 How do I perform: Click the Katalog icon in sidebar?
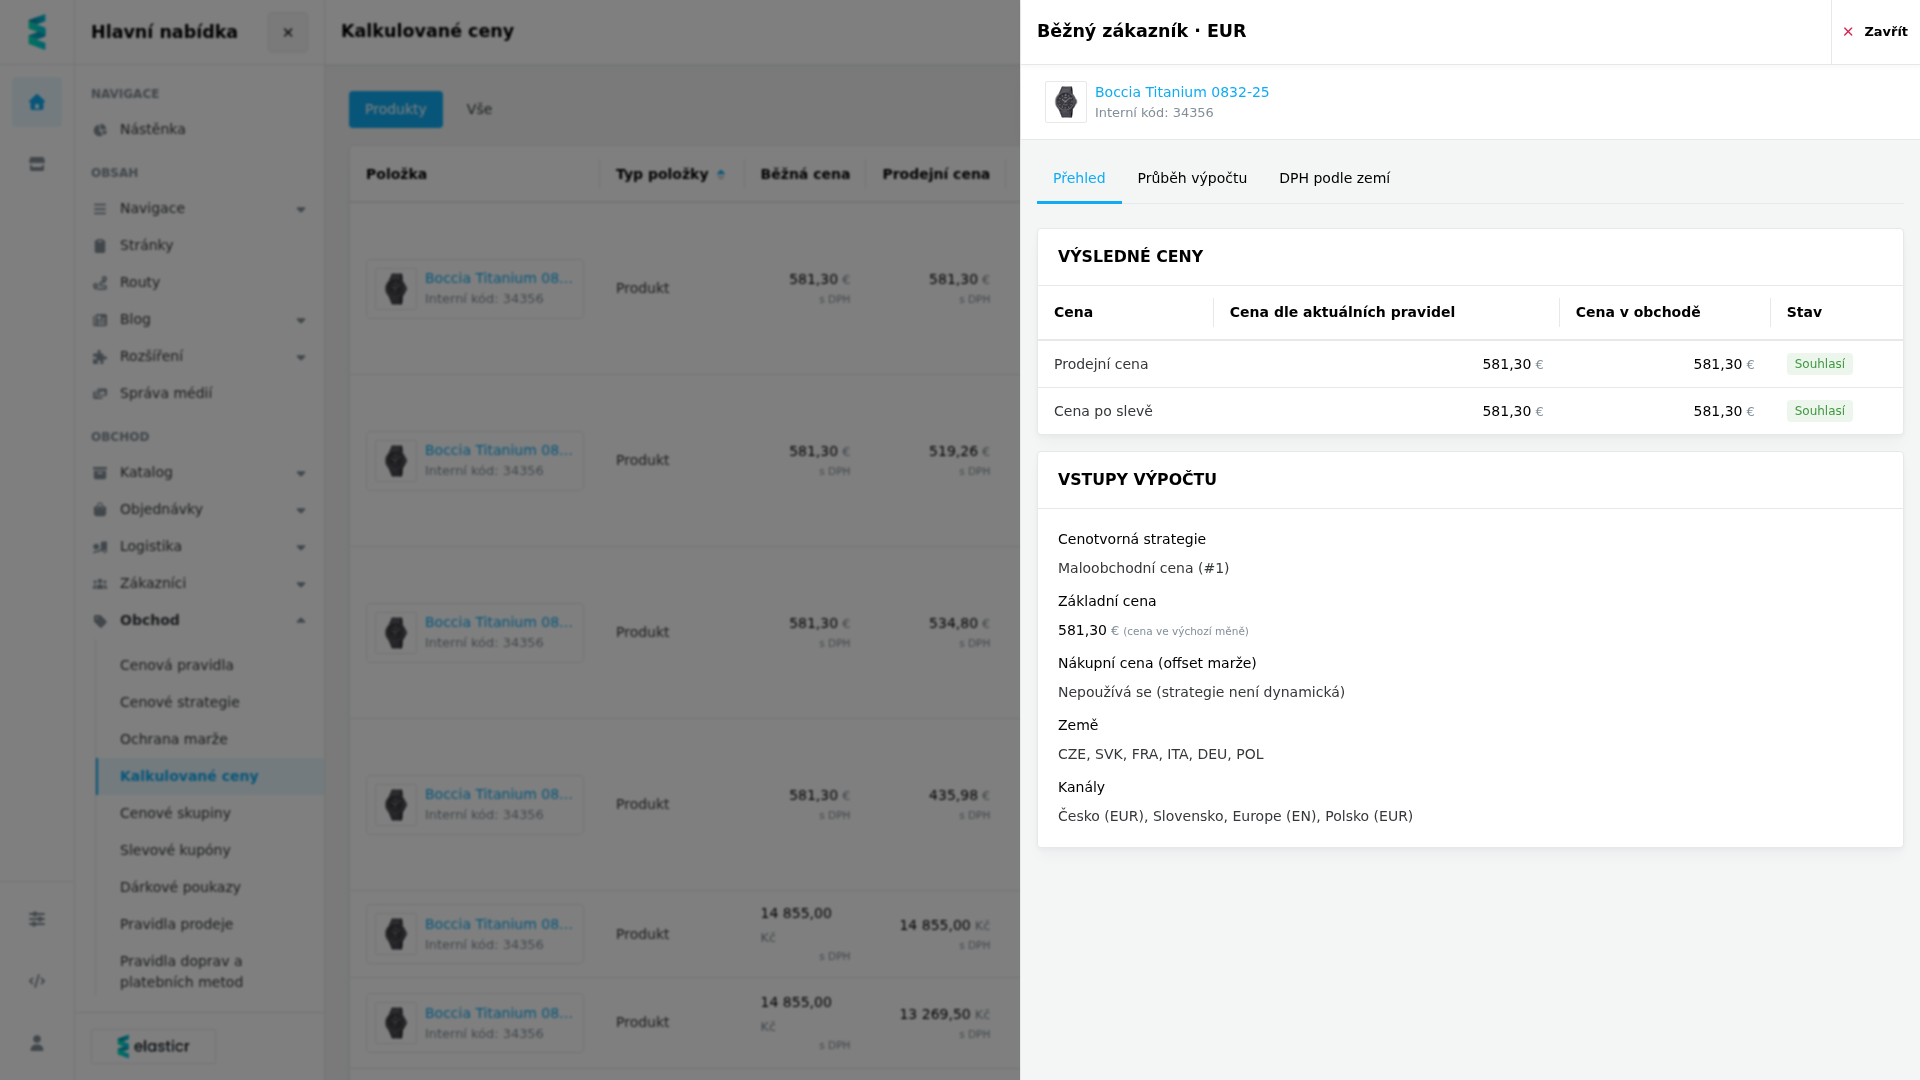(x=100, y=473)
